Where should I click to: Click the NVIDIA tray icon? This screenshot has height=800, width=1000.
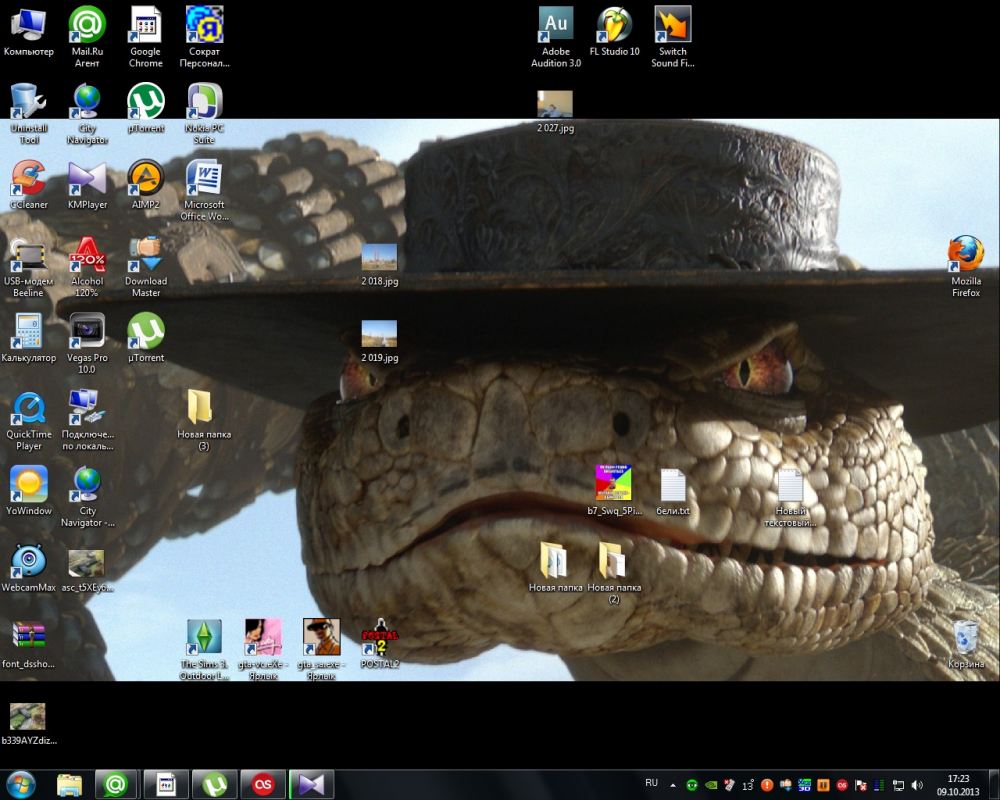[710, 785]
